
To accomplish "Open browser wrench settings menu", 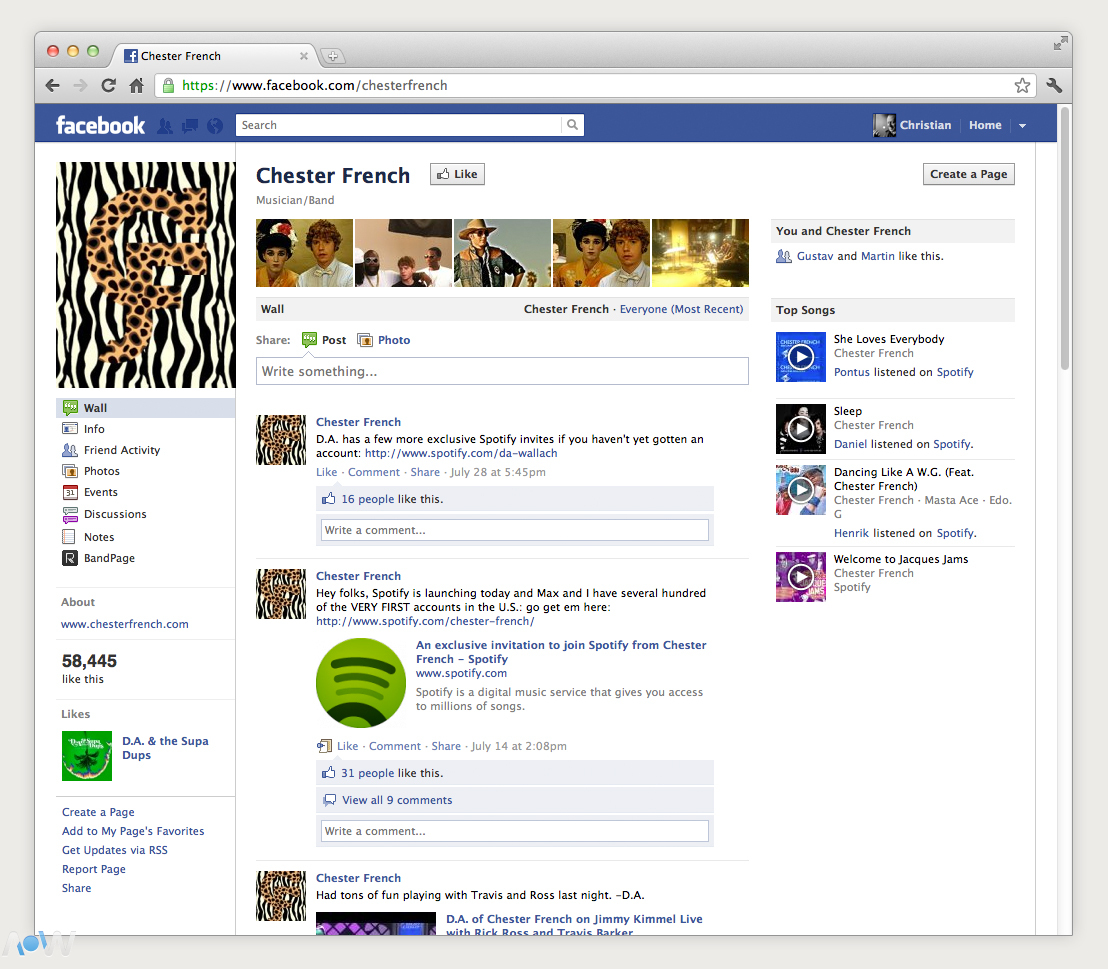I will (1054, 86).
